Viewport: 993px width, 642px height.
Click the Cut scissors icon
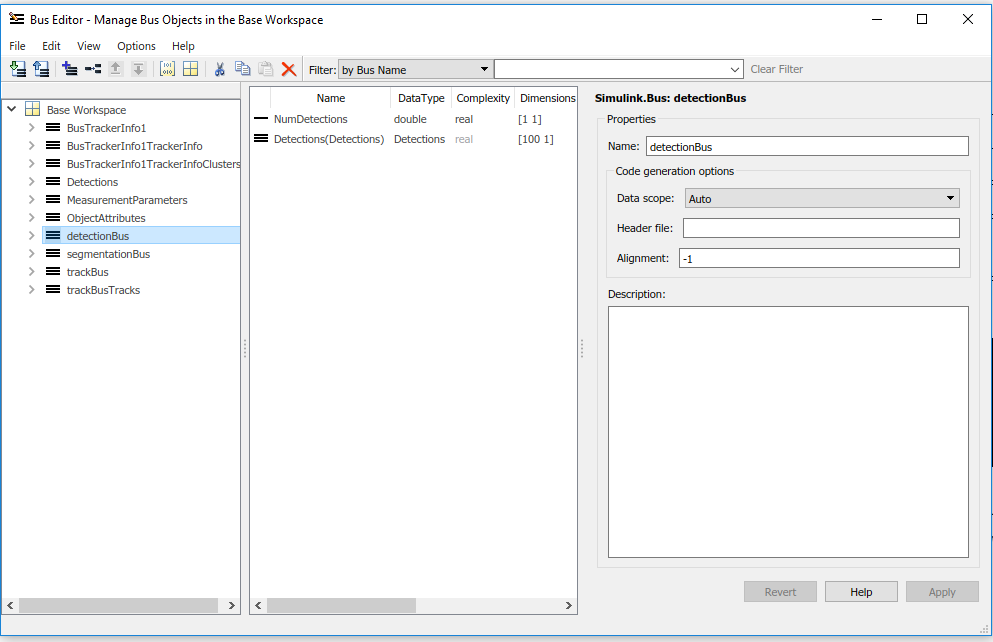(x=220, y=69)
